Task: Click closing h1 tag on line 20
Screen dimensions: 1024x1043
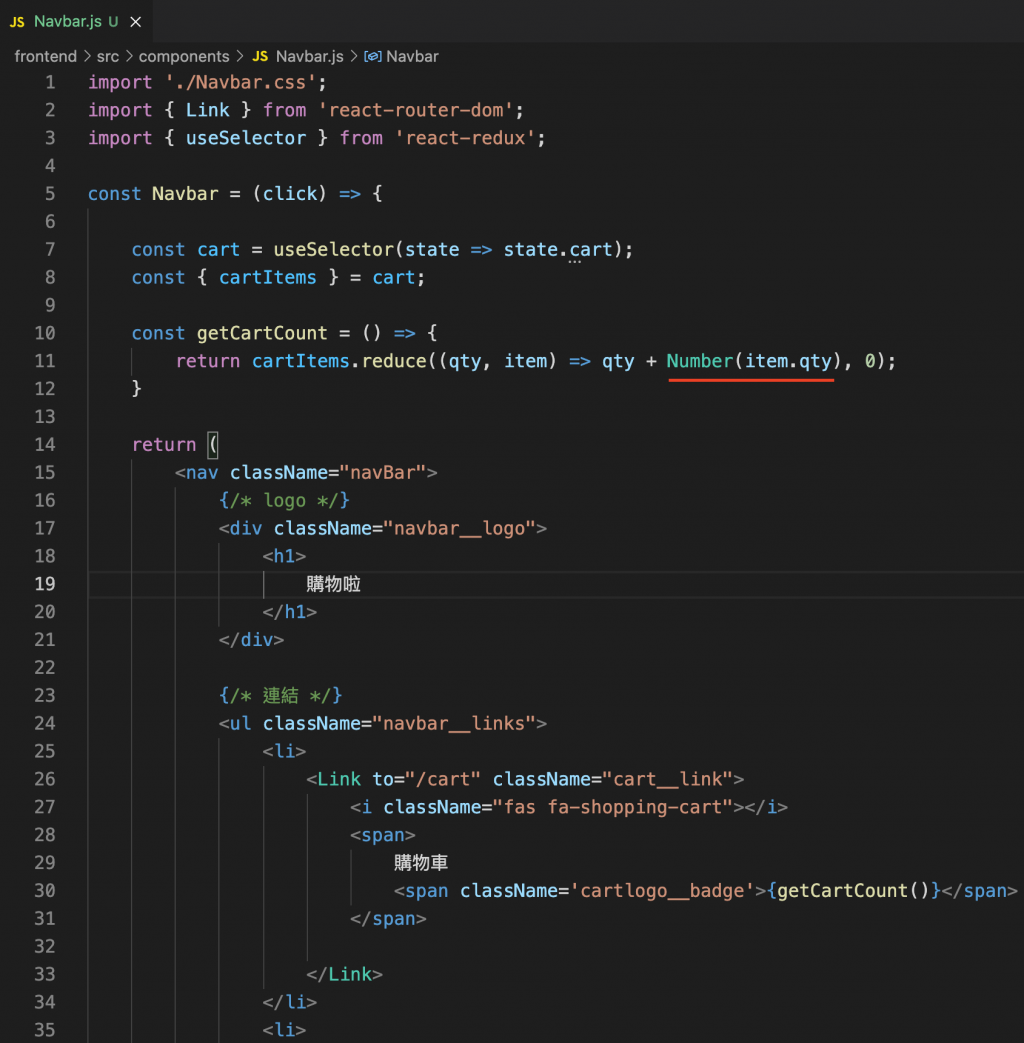Action: click(289, 612)
